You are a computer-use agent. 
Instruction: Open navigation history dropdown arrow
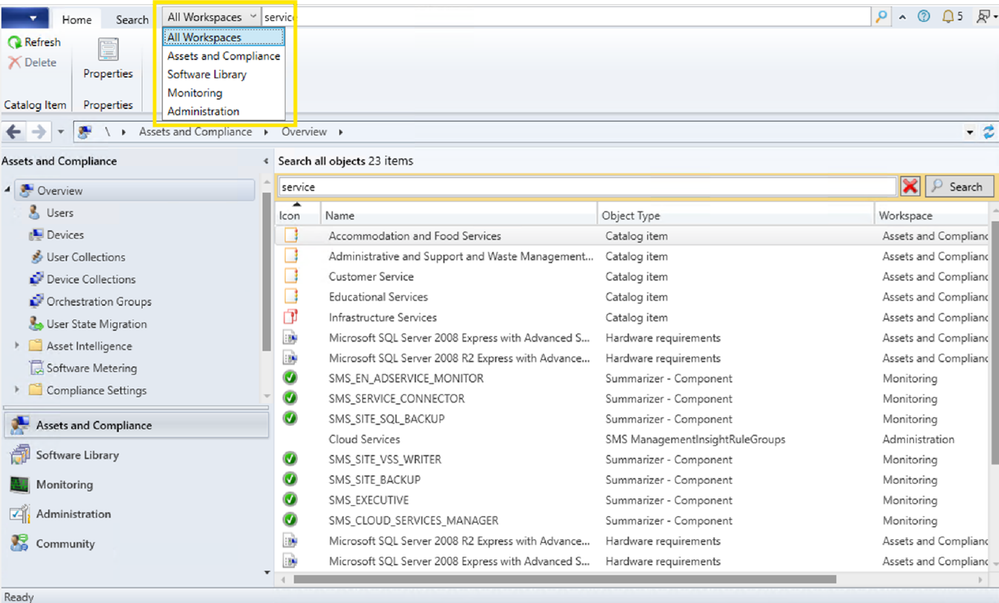coord(61,132)
